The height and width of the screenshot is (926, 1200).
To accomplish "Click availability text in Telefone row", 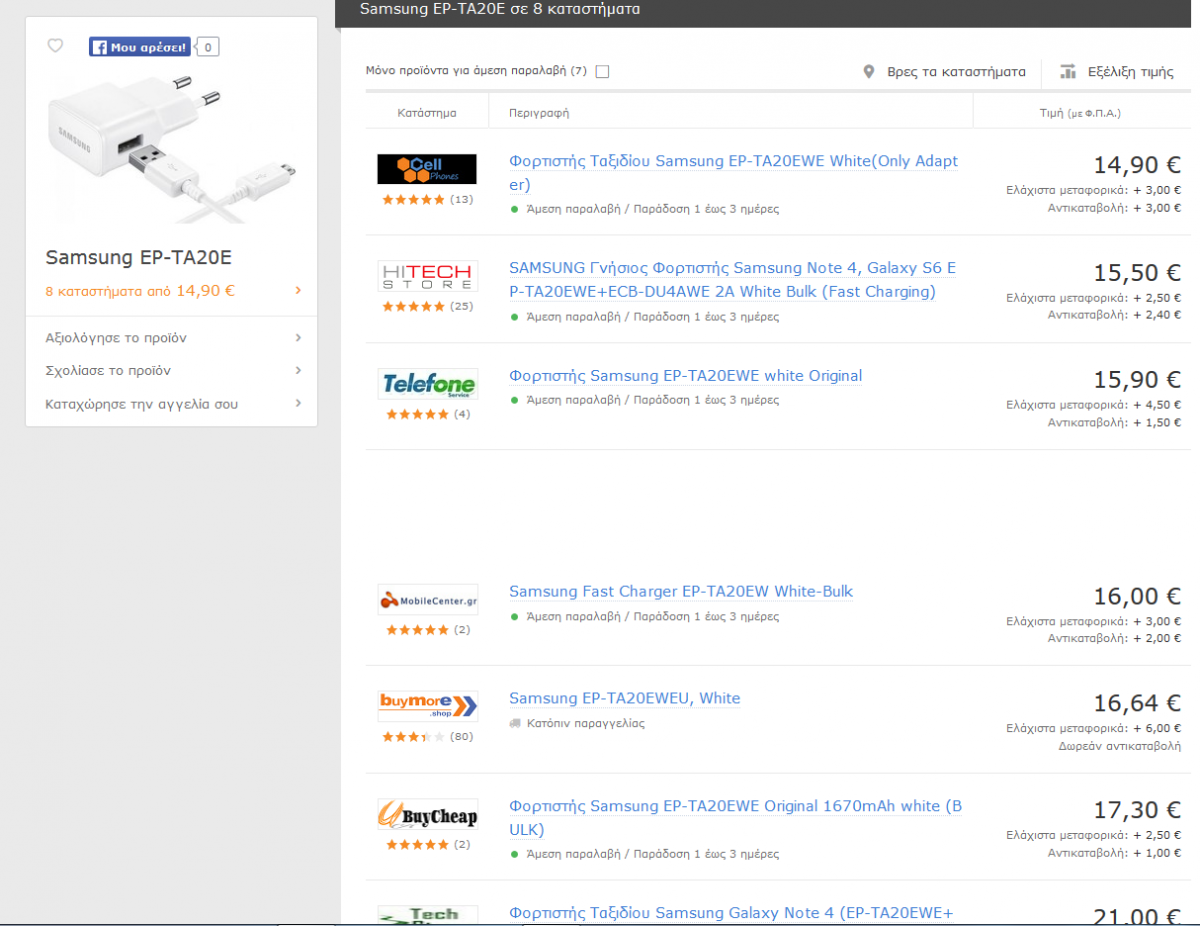I will 651,400.
